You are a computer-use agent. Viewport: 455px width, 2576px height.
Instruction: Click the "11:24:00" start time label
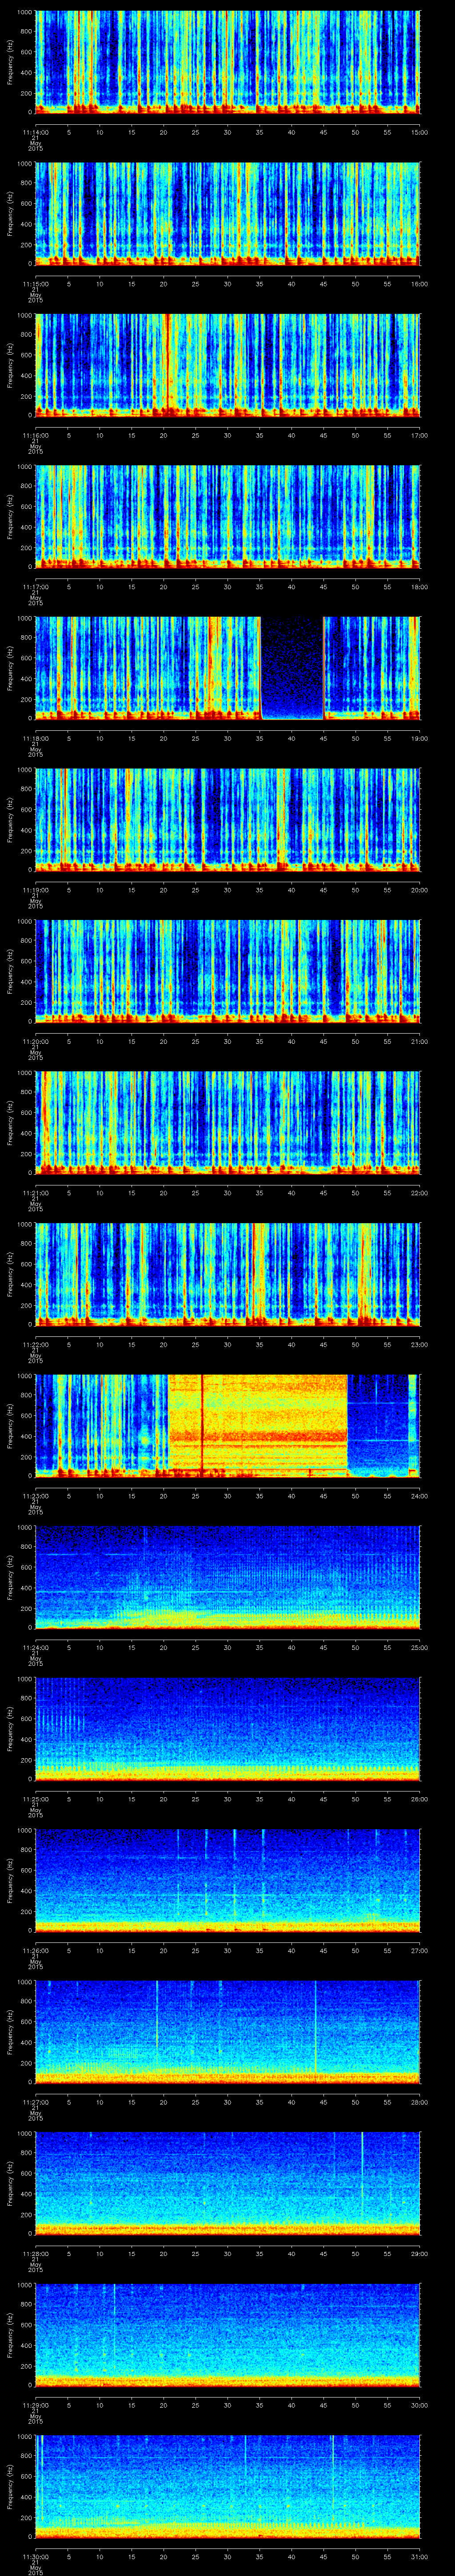(x=36, y=1647)
